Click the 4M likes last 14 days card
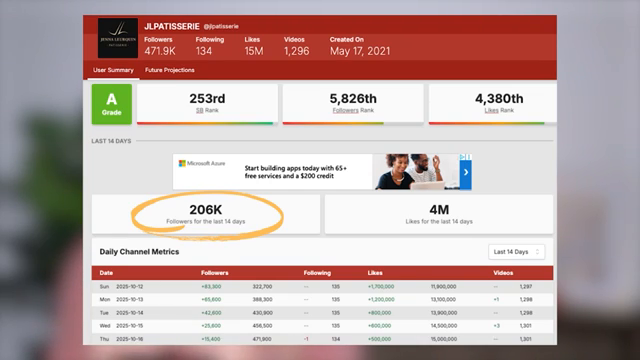Image resolution: width=640 pixels, height=360 pixels. tap(439, 214)
